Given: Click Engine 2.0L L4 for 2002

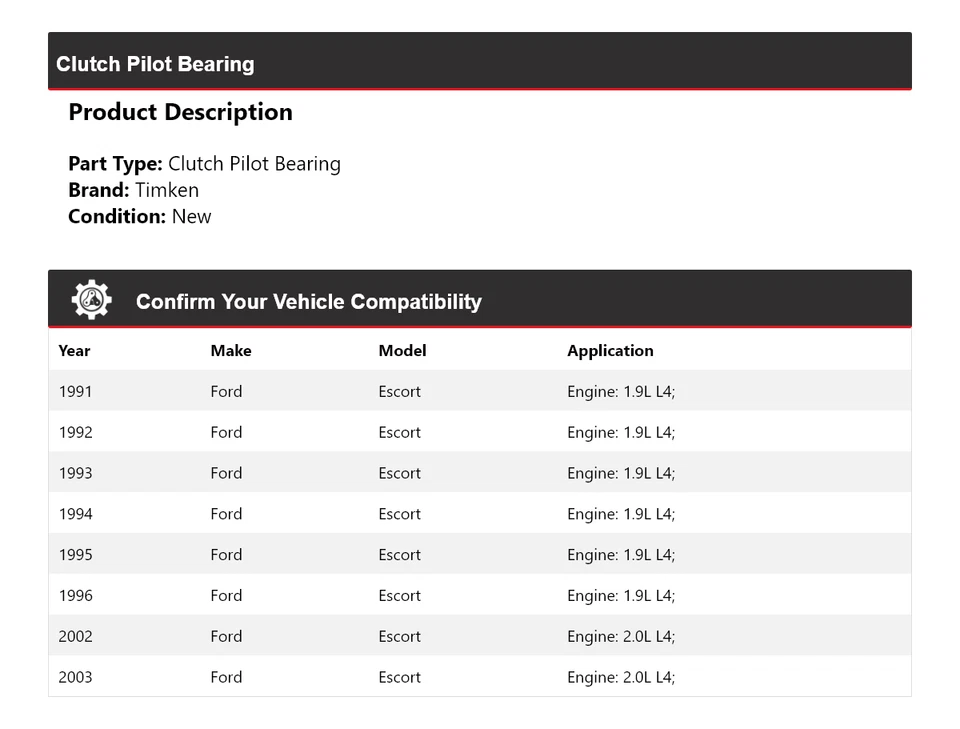Looking at the screenshot, I should coord(621,637).
